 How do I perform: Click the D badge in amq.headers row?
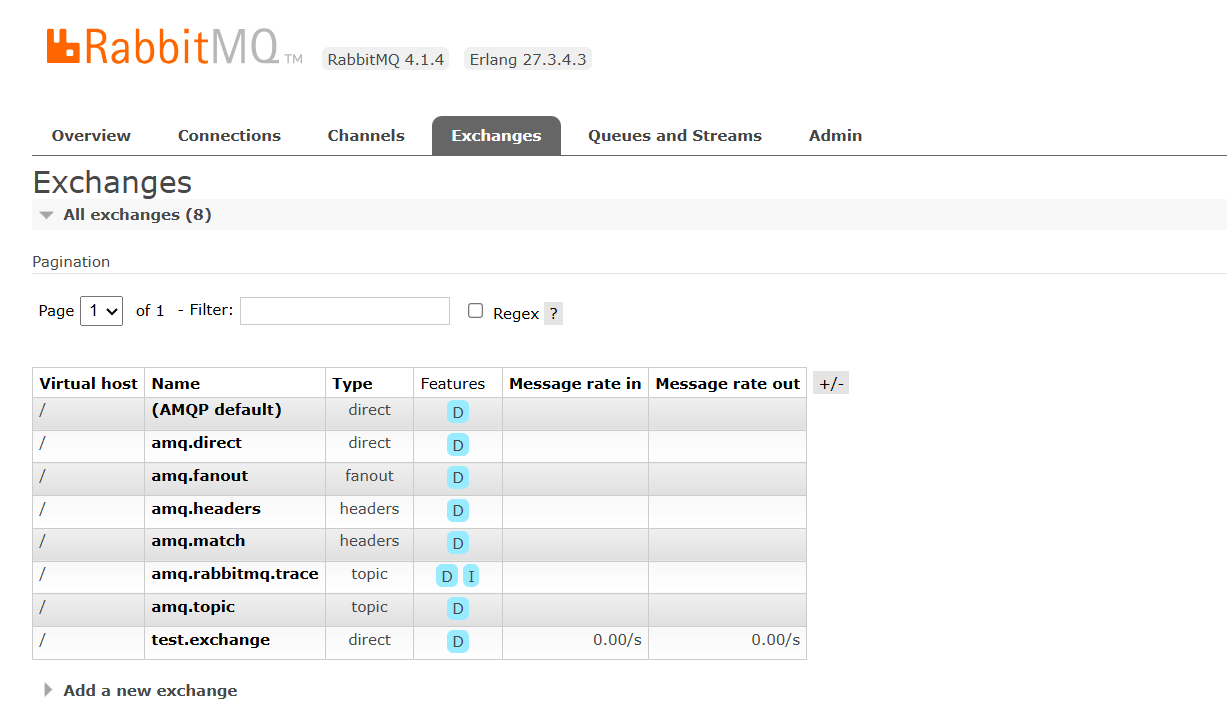tap(458, 511)
